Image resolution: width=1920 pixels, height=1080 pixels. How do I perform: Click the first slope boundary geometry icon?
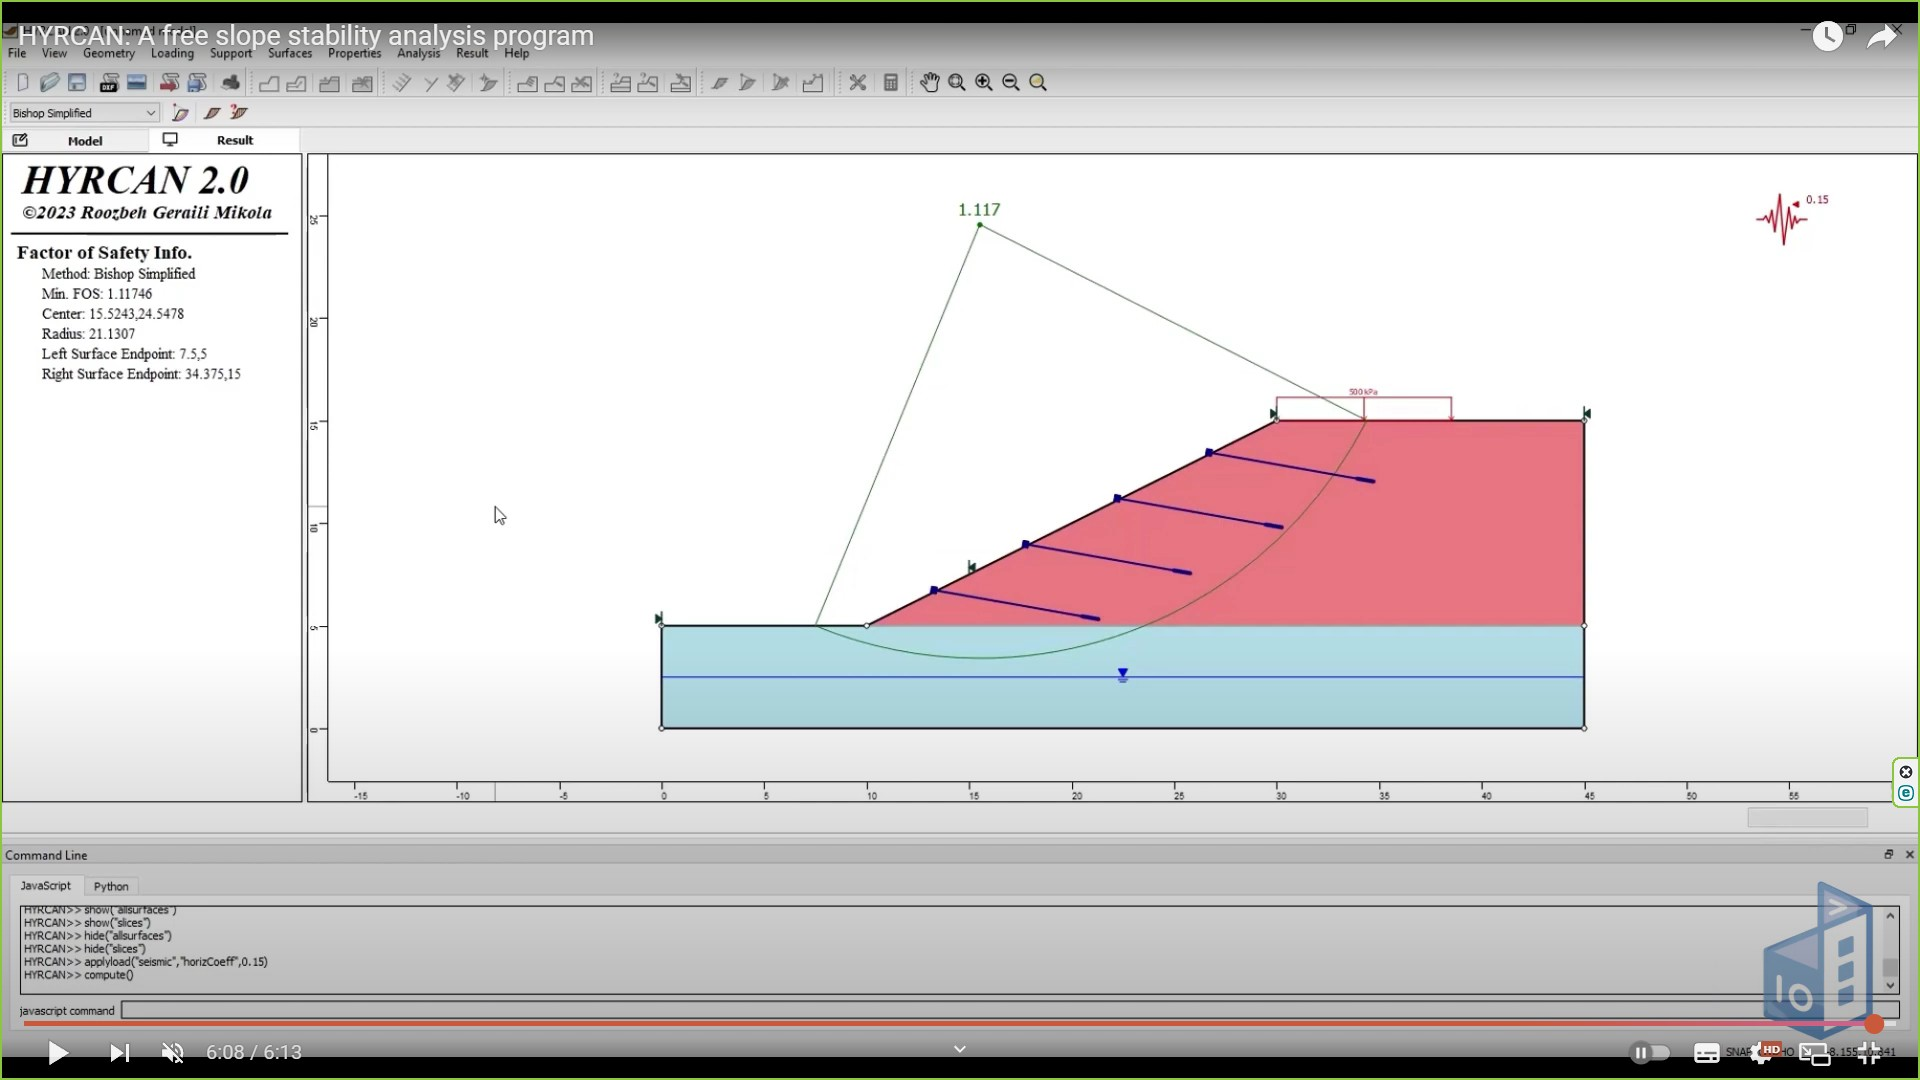click(x=269, y=83)
